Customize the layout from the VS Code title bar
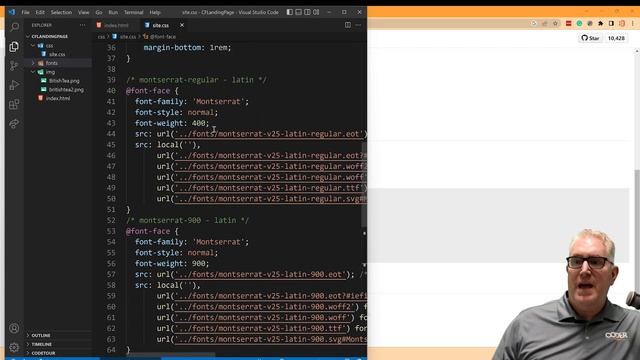640x360 pixels. click(x=316, y=12)
